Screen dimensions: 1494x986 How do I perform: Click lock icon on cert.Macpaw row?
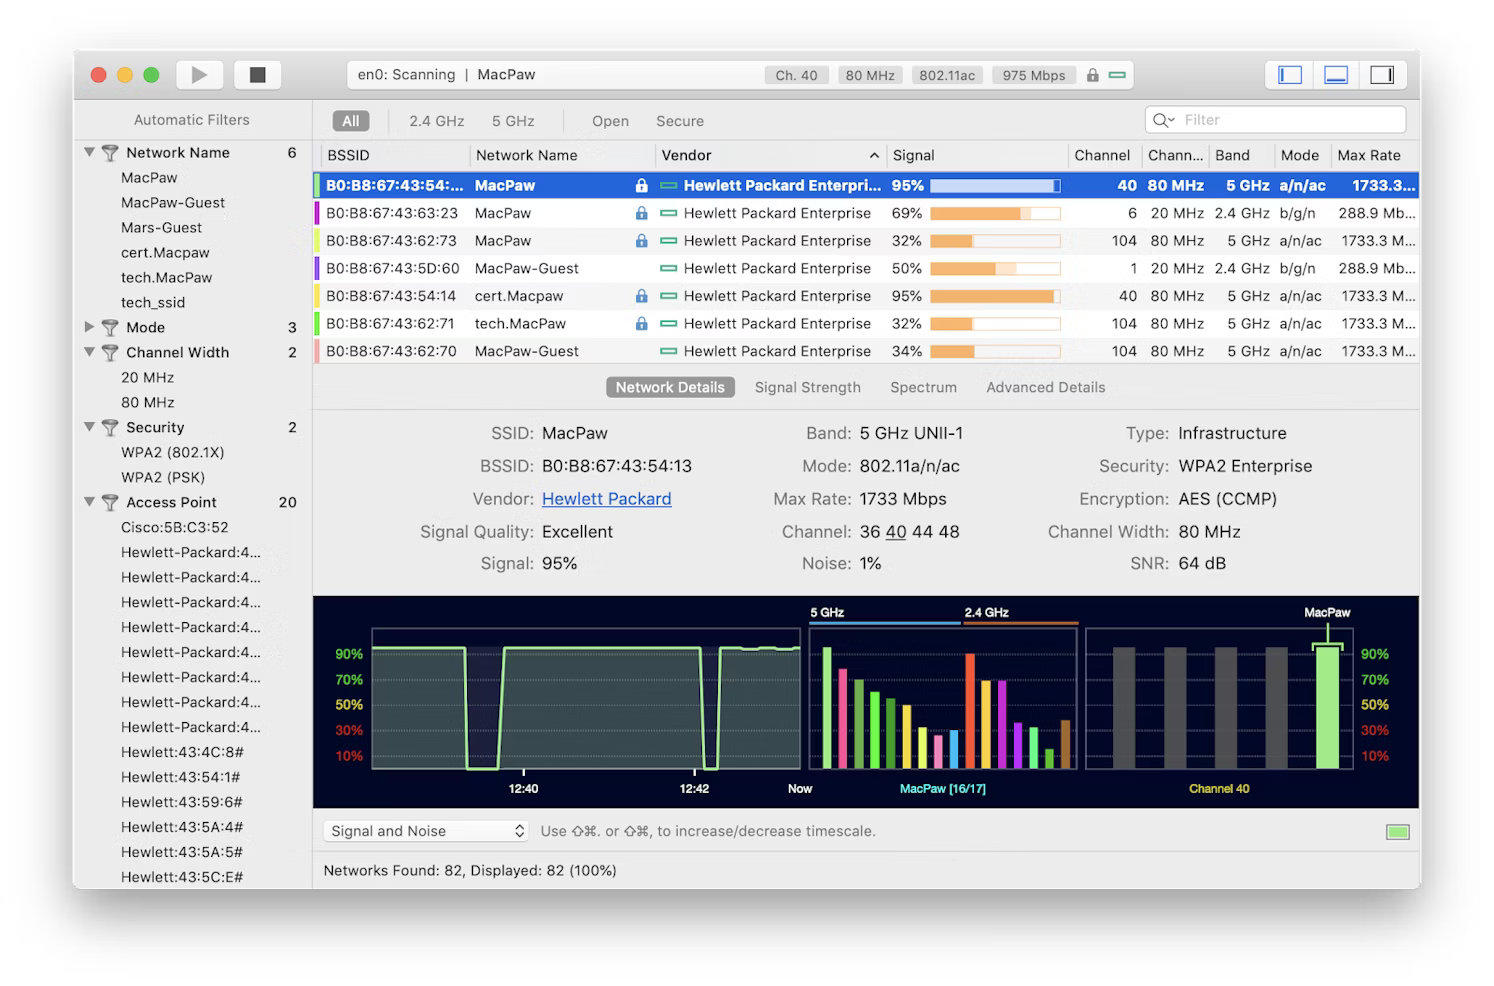click(x=642, y=296)
